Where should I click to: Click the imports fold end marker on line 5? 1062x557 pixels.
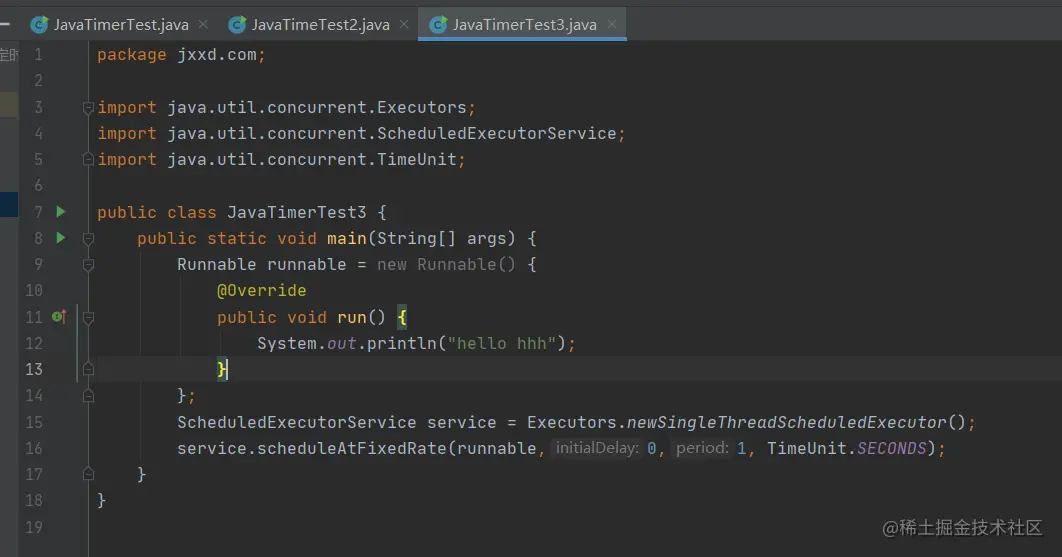[88, 160]
